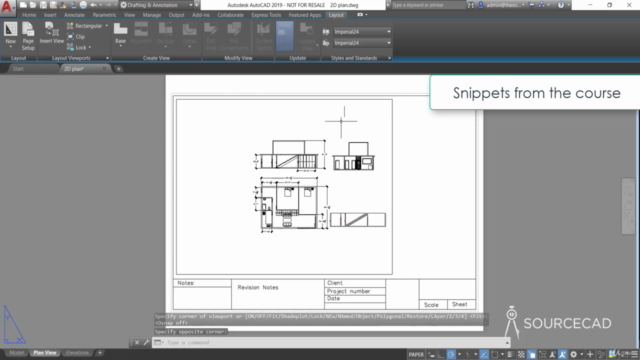Click the Save As icon in quick access toolbar

point(53,5)
